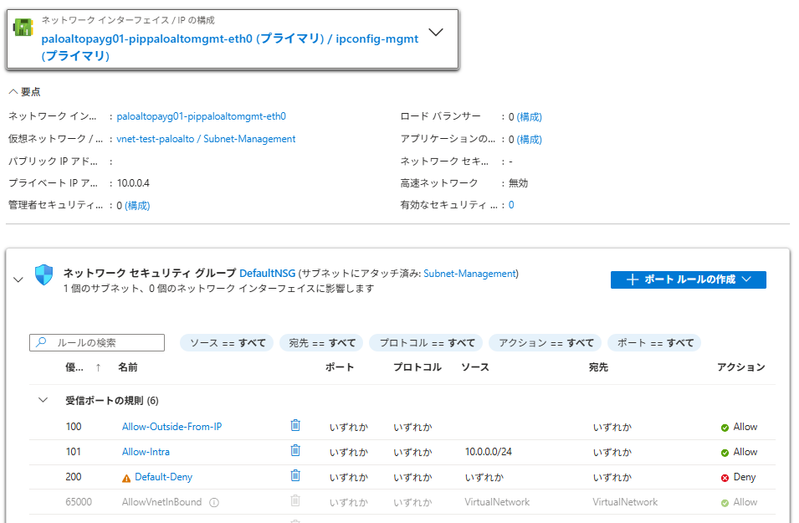The width and height of the screenshot is (799, 523).
Task: Click the network security group shield icon
Action: pos(44,275)
